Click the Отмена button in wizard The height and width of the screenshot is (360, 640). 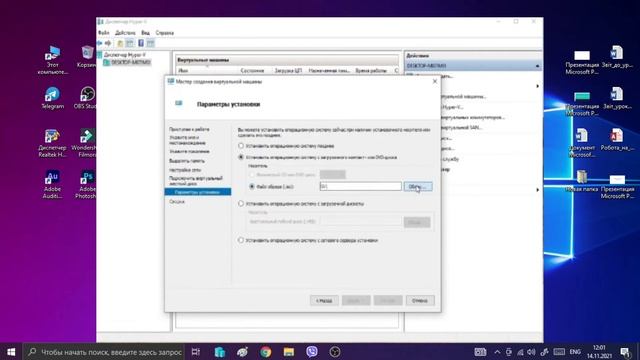pyautogui.click(x=420, y=300)
